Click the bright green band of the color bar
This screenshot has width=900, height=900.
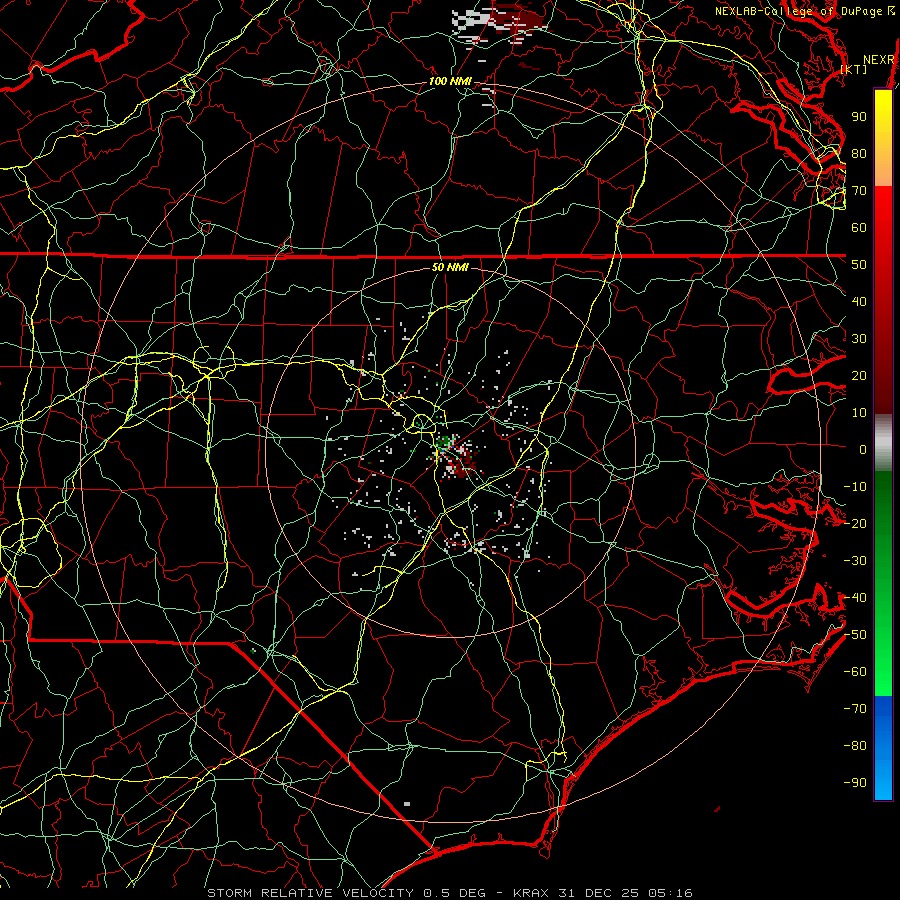[883, 660]
